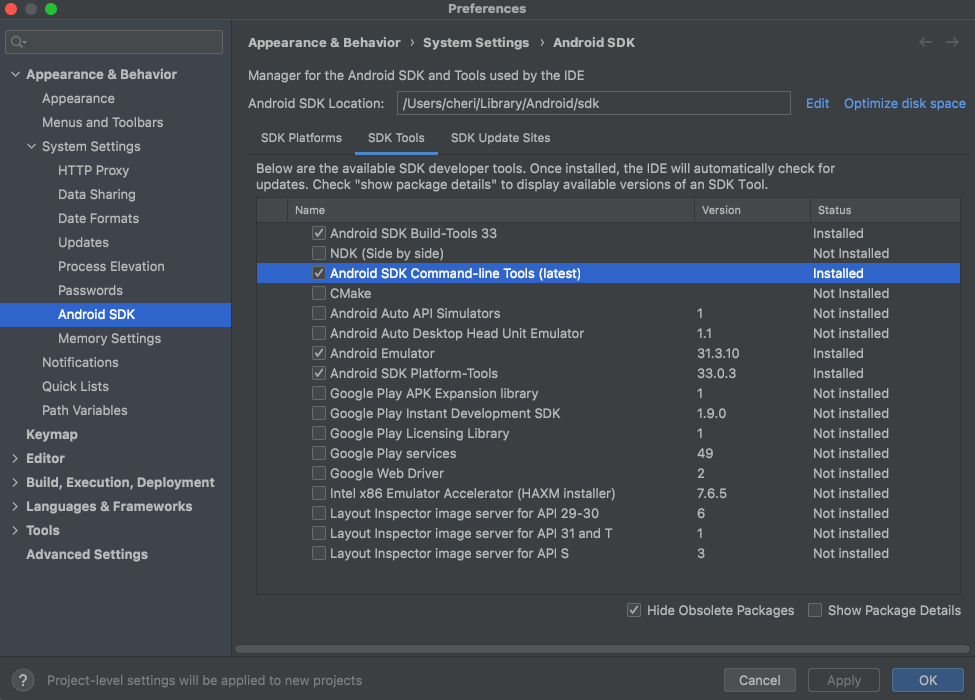This screenshot has width=975, height=700.
Task: Click the Version column header
Action: (x=752, y=210)
